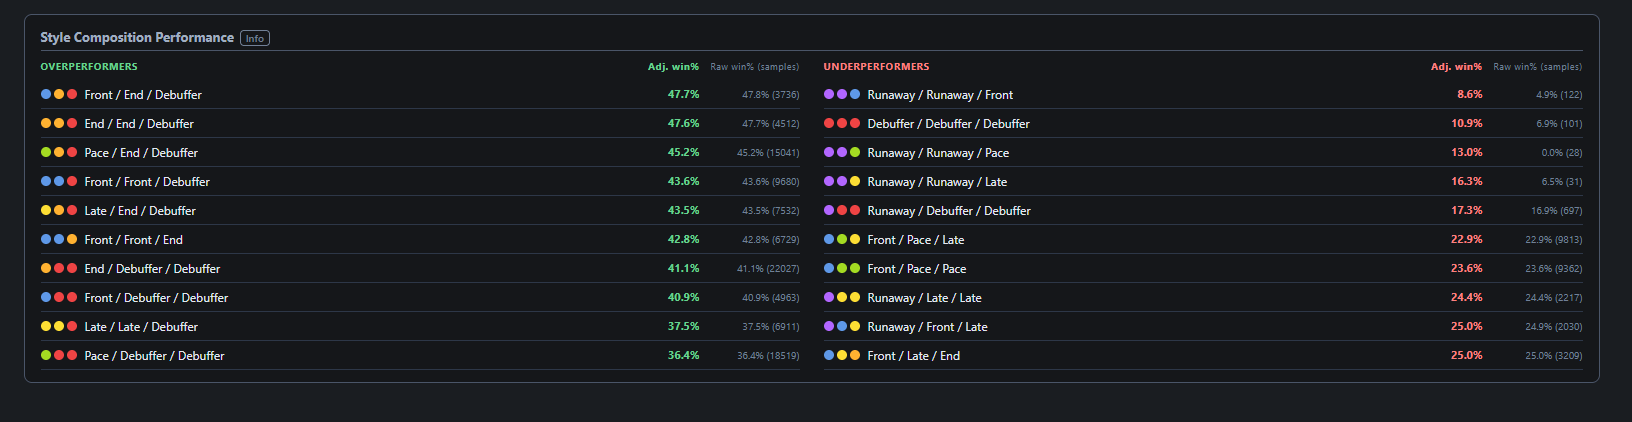This screenshot has height=422, width=1632.
Task: Click the UNDERPERFORMERS section header
Action: click(x=876, y=67)
